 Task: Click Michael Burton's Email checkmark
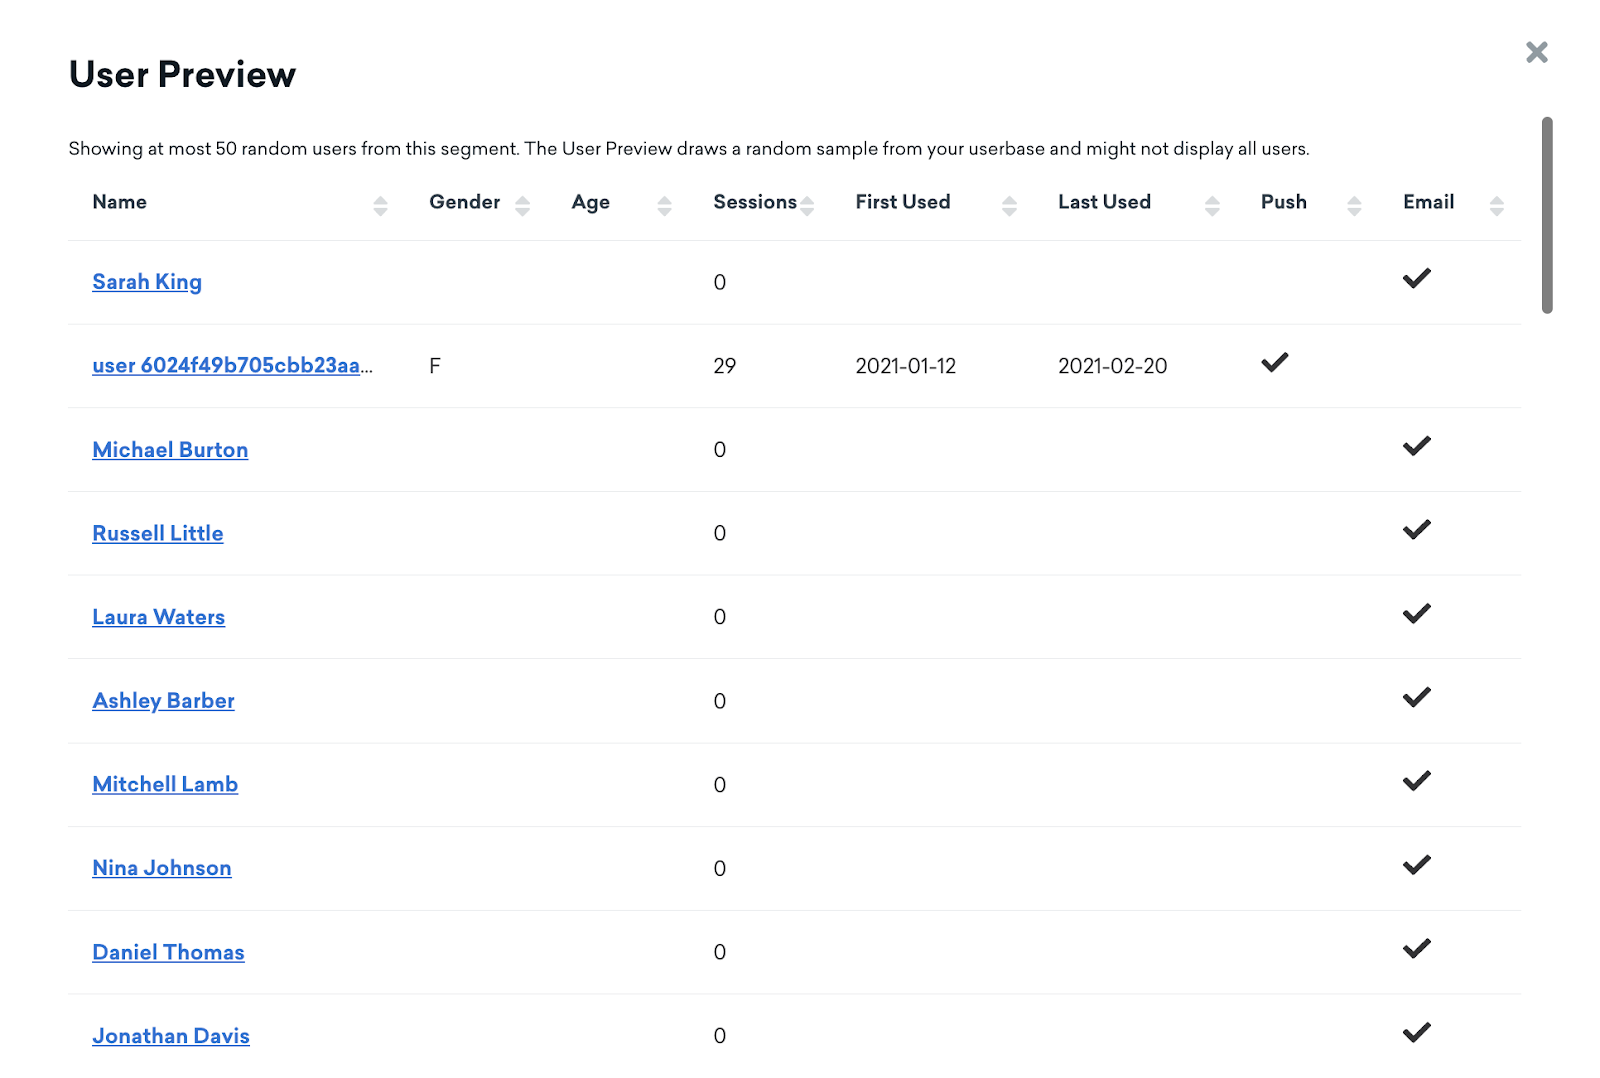tap(1416, 447)
